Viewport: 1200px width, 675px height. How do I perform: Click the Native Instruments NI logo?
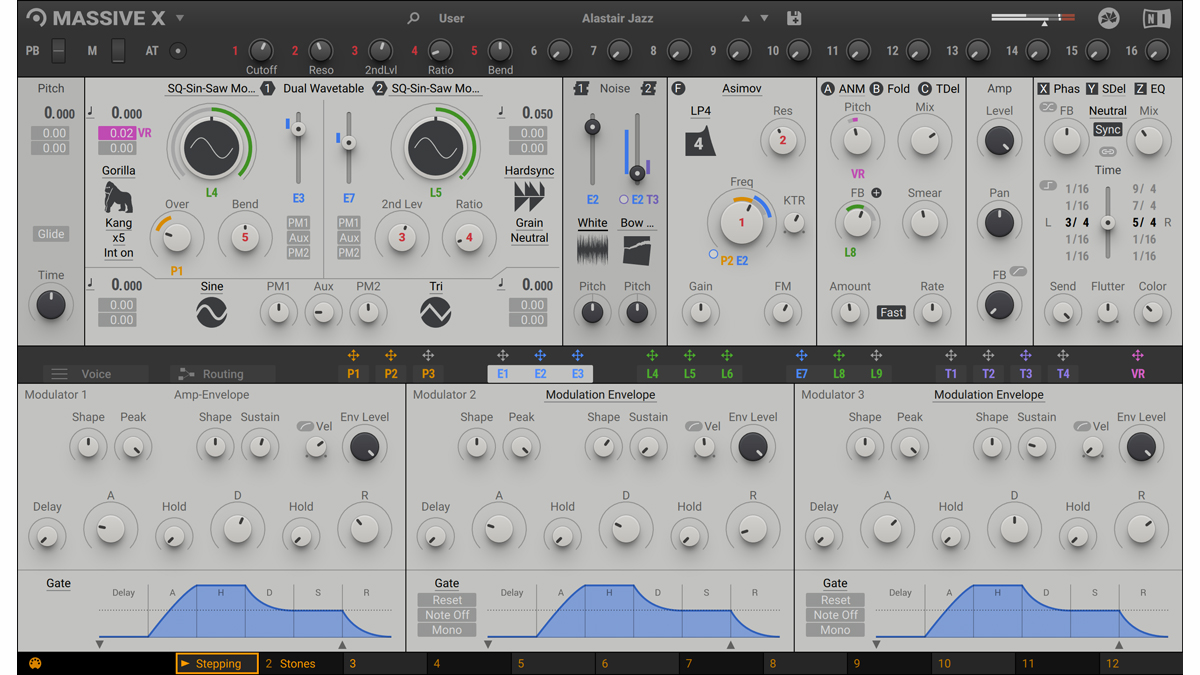[1156, 18]
